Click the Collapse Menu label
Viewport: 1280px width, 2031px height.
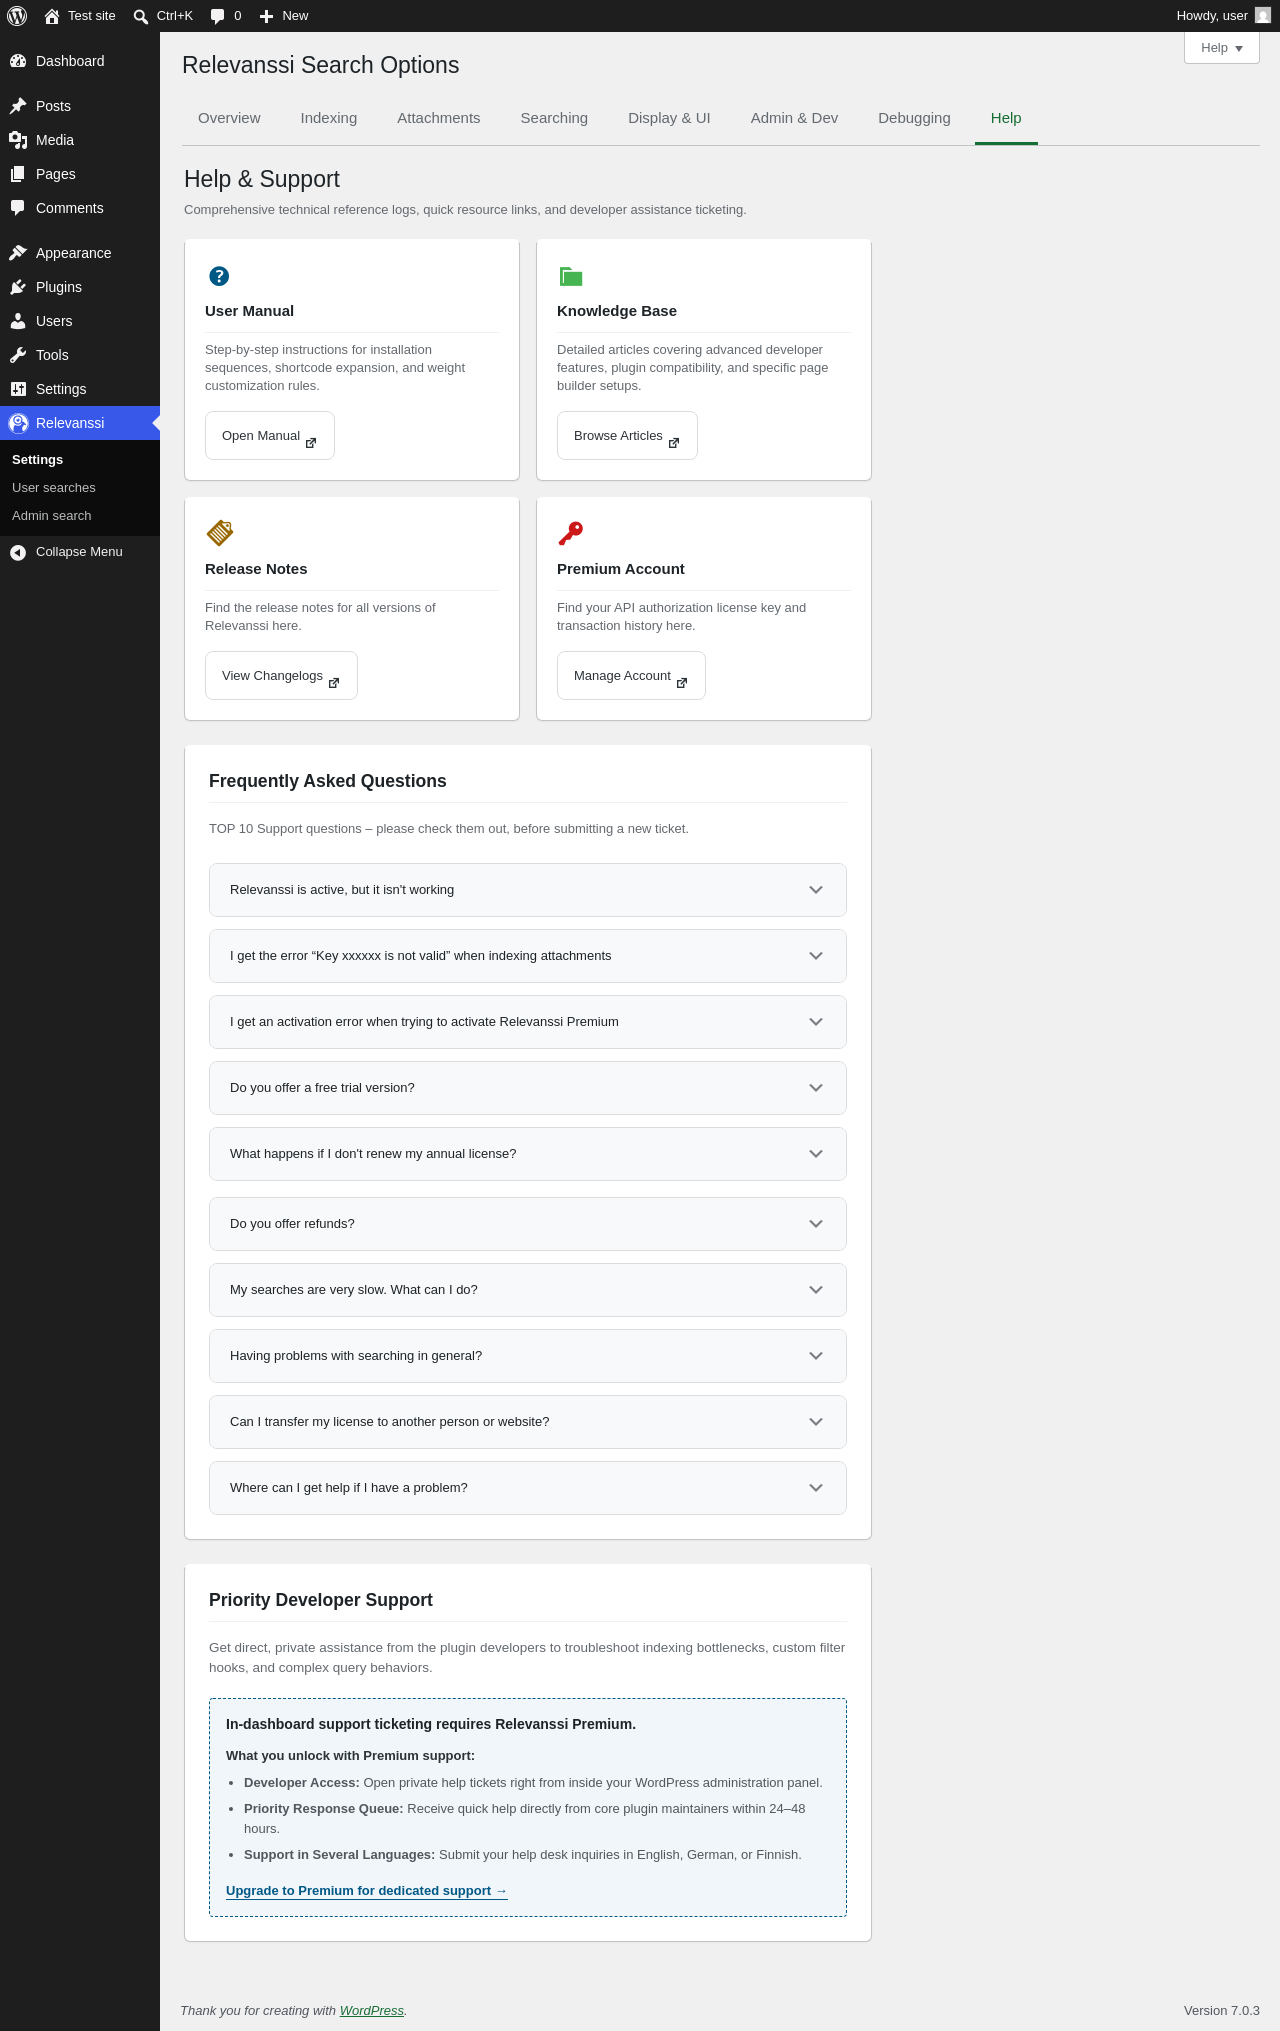(79, 552)
